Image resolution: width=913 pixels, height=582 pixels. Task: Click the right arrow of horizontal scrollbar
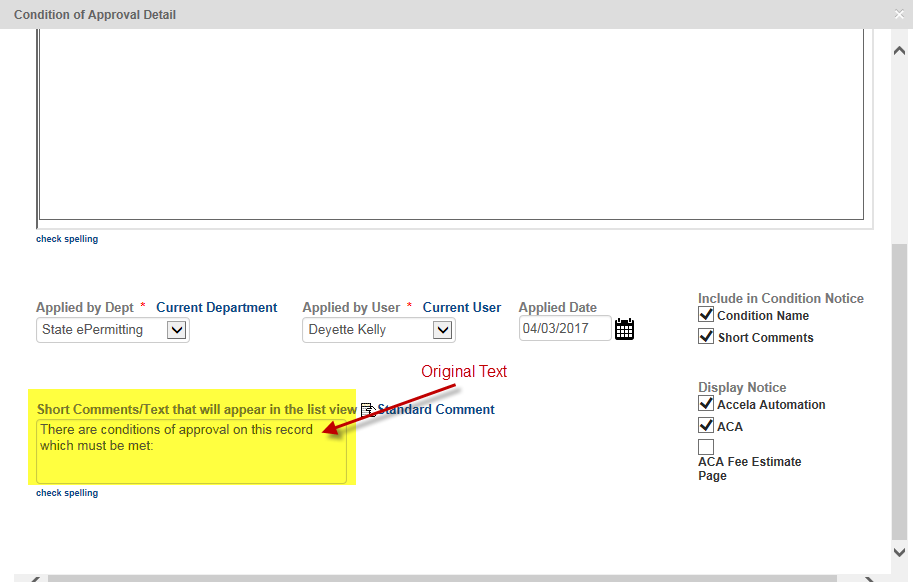click(x=868, y=578)
